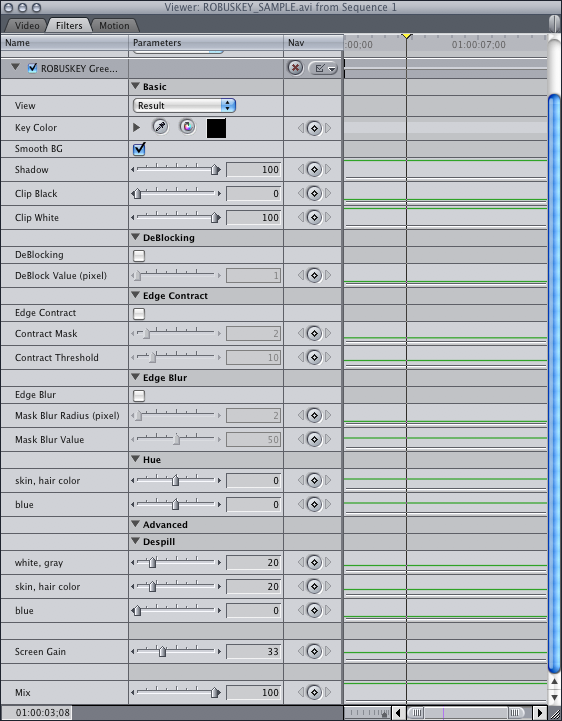
Task: Click the black Key Color swatch
Action: point(216,128)
